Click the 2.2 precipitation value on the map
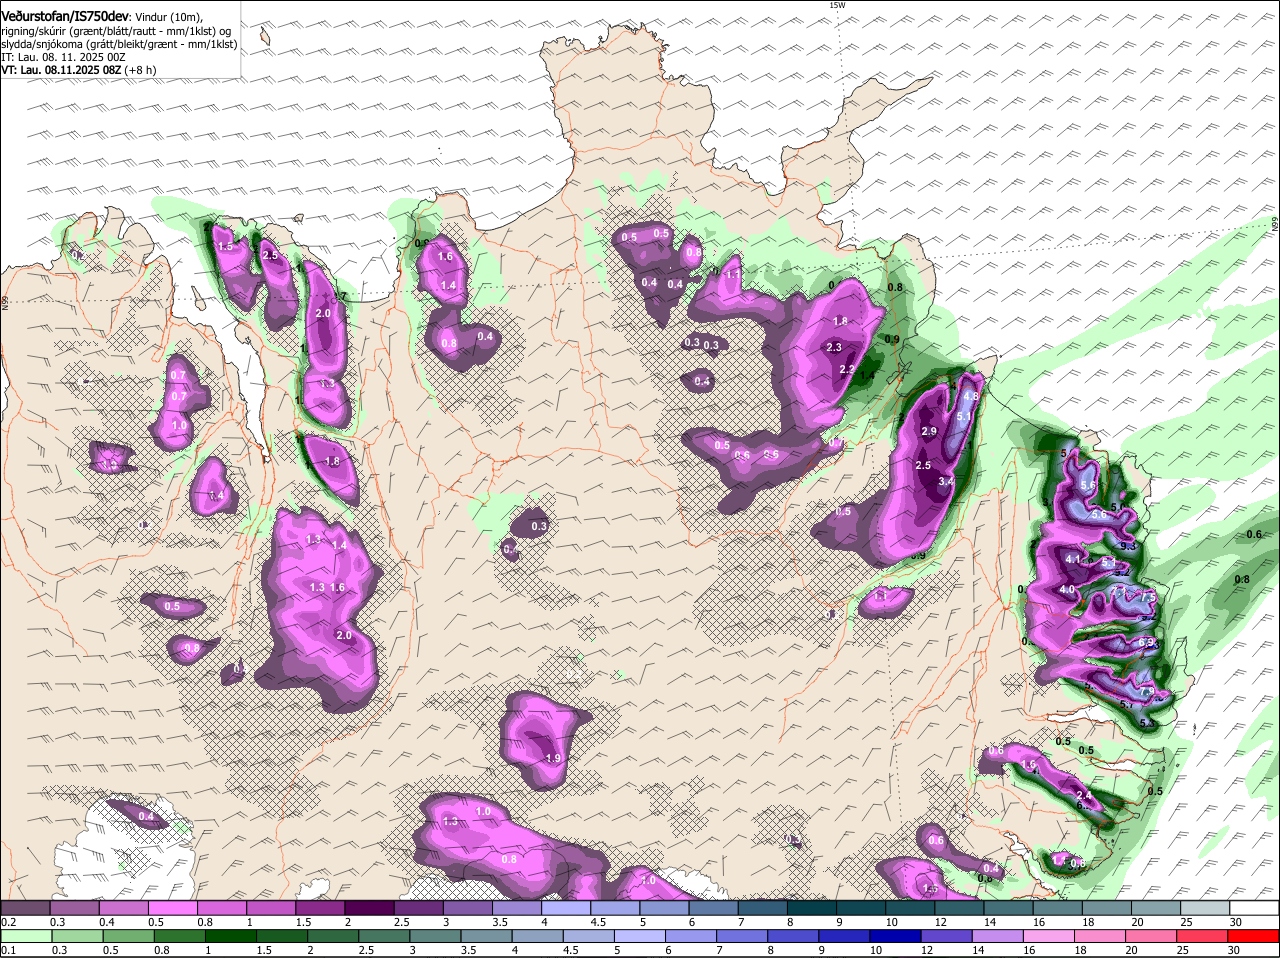This screenshot has height=958, width=1280. [x=846, y=369]
